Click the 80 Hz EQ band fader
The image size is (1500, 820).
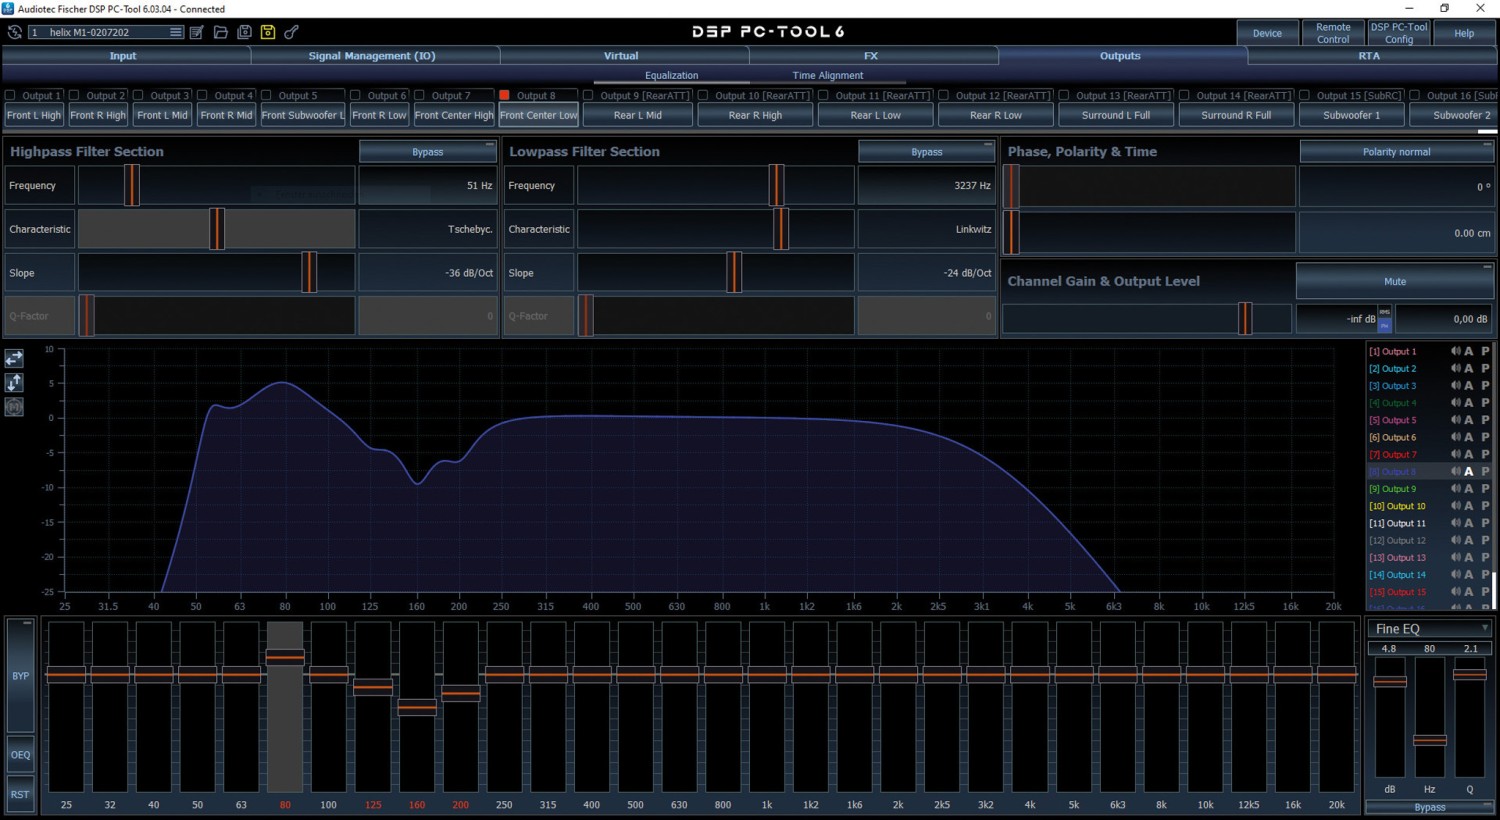click(x=285, y=657)
